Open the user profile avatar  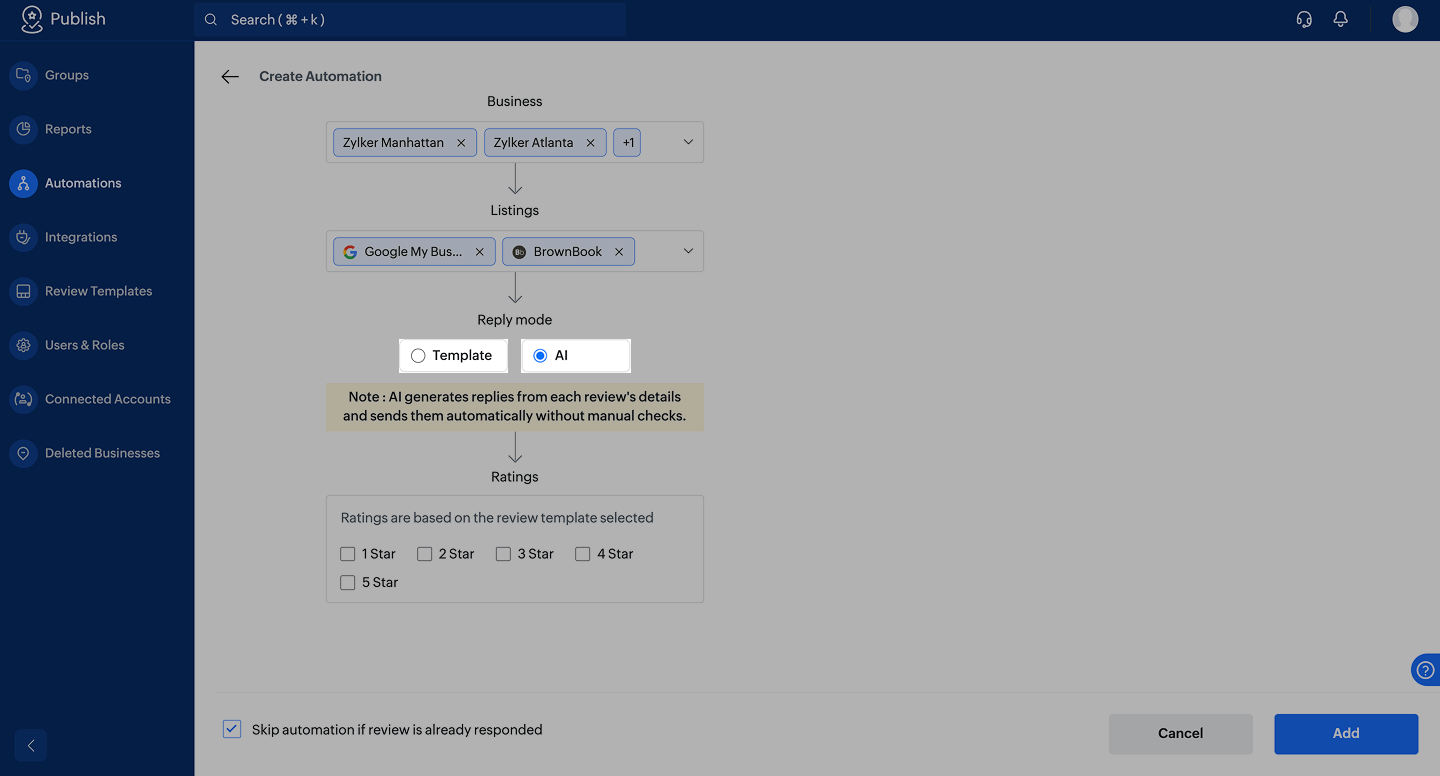coord(1405,19)
